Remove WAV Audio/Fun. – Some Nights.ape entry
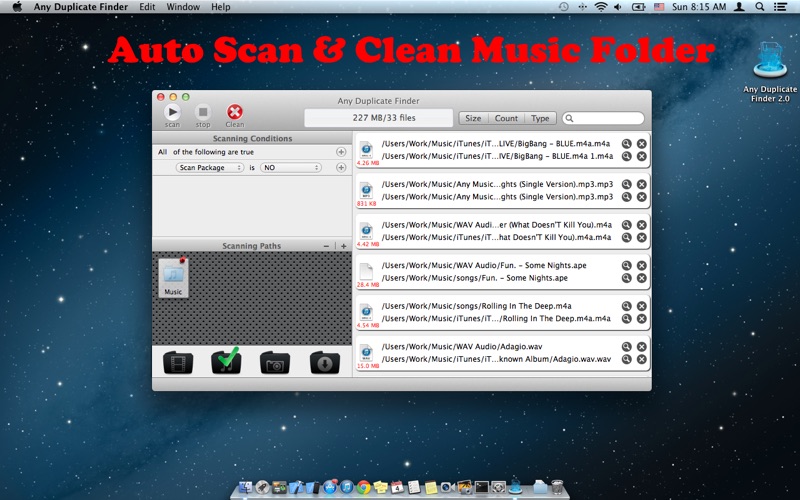This screenshot has width=800, height=500. (x=642, y=265)
